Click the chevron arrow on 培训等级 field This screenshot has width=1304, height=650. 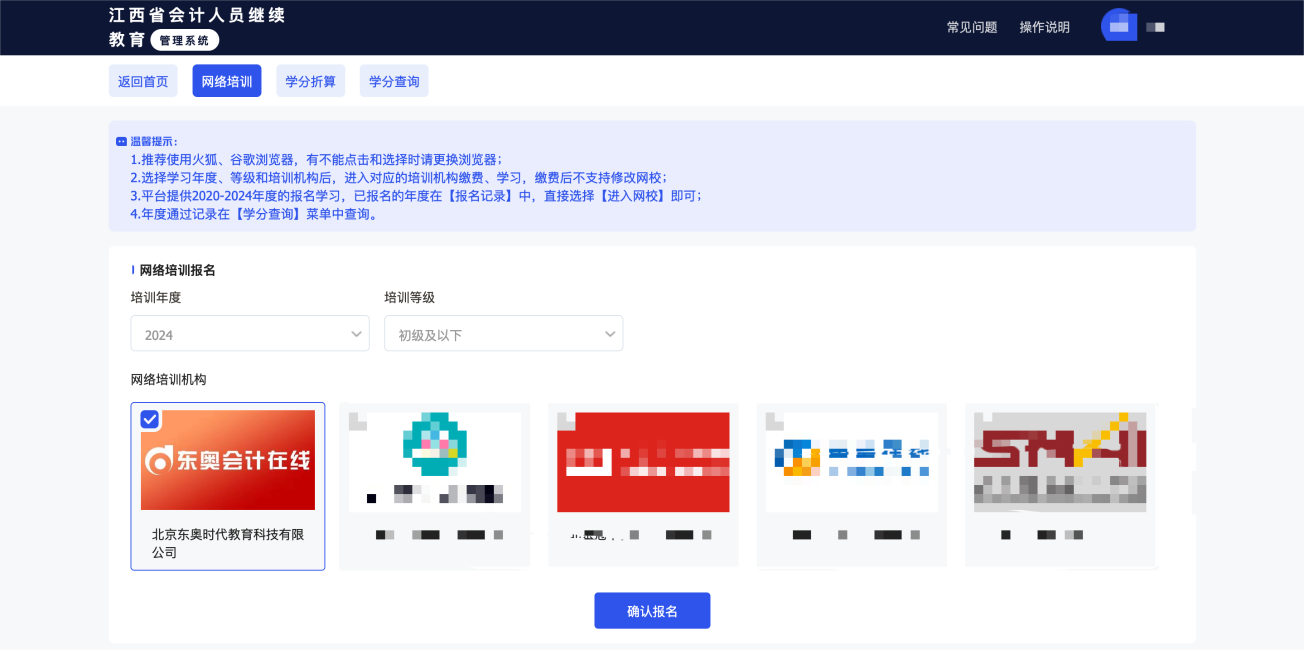[x=610, y=333]
